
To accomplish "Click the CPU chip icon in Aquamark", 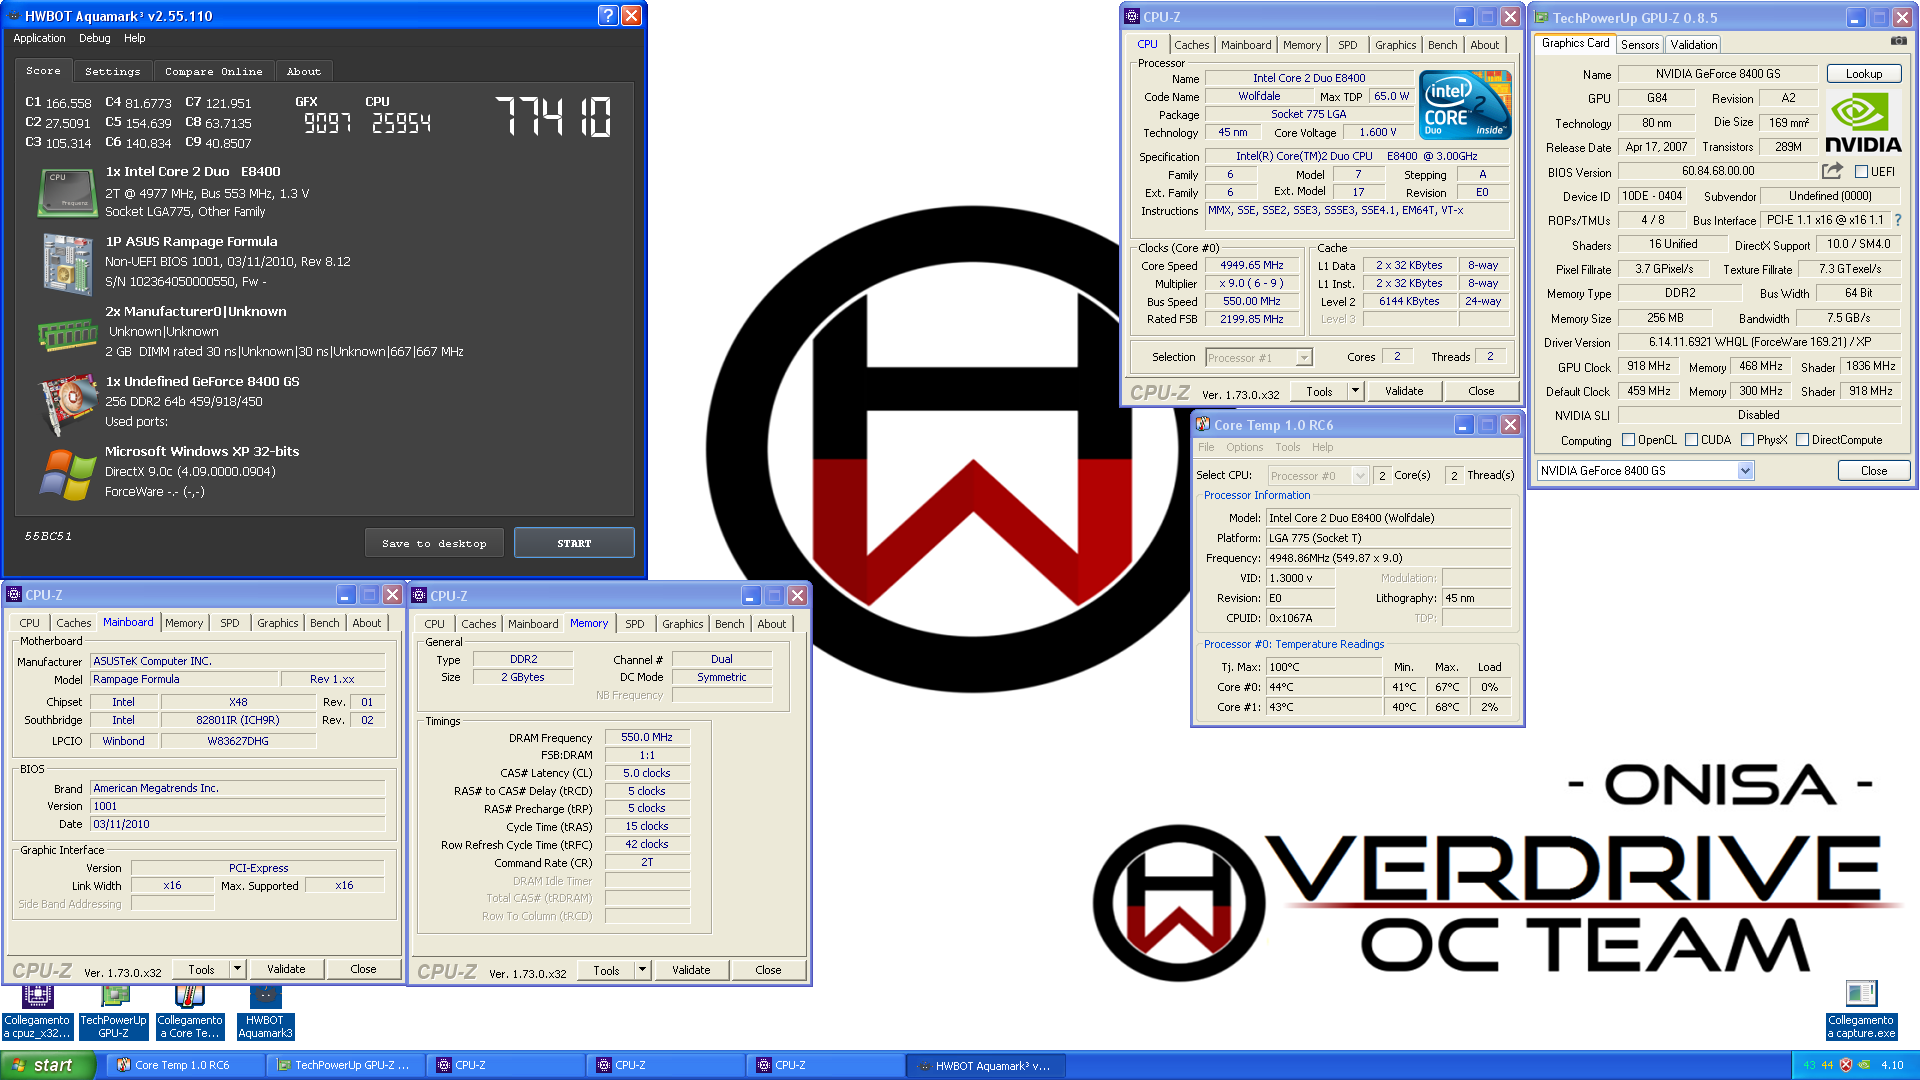I will click(67, 192).
